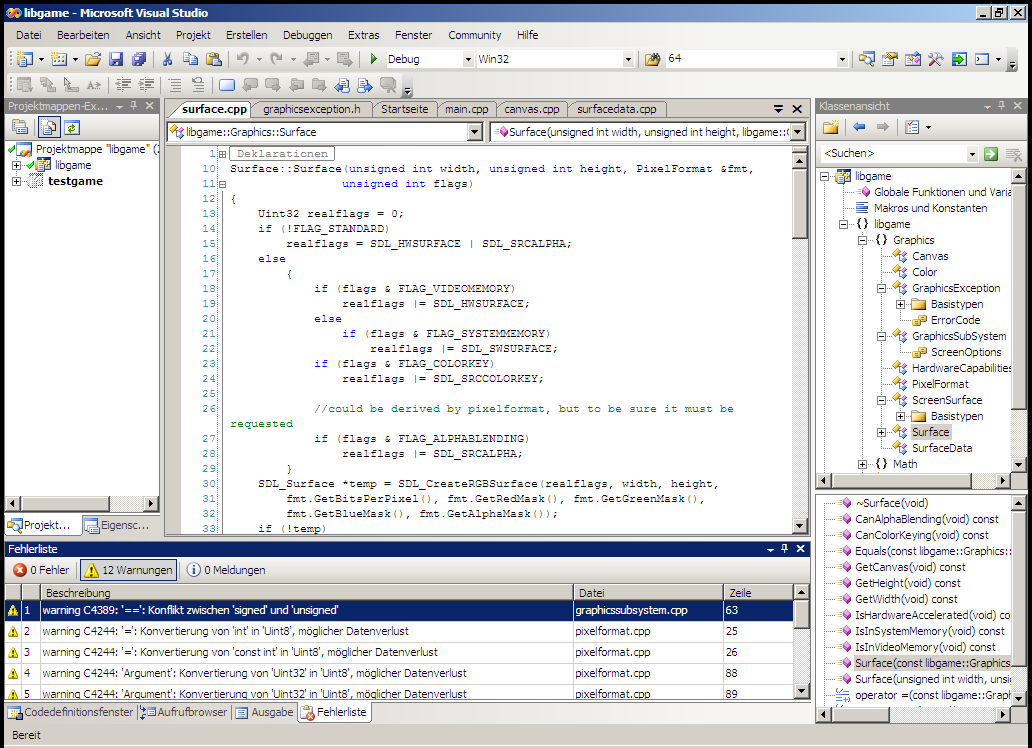Click the Undo arrow icon
The width and height of the screenshot is (1032, 748).
[243, 59]
